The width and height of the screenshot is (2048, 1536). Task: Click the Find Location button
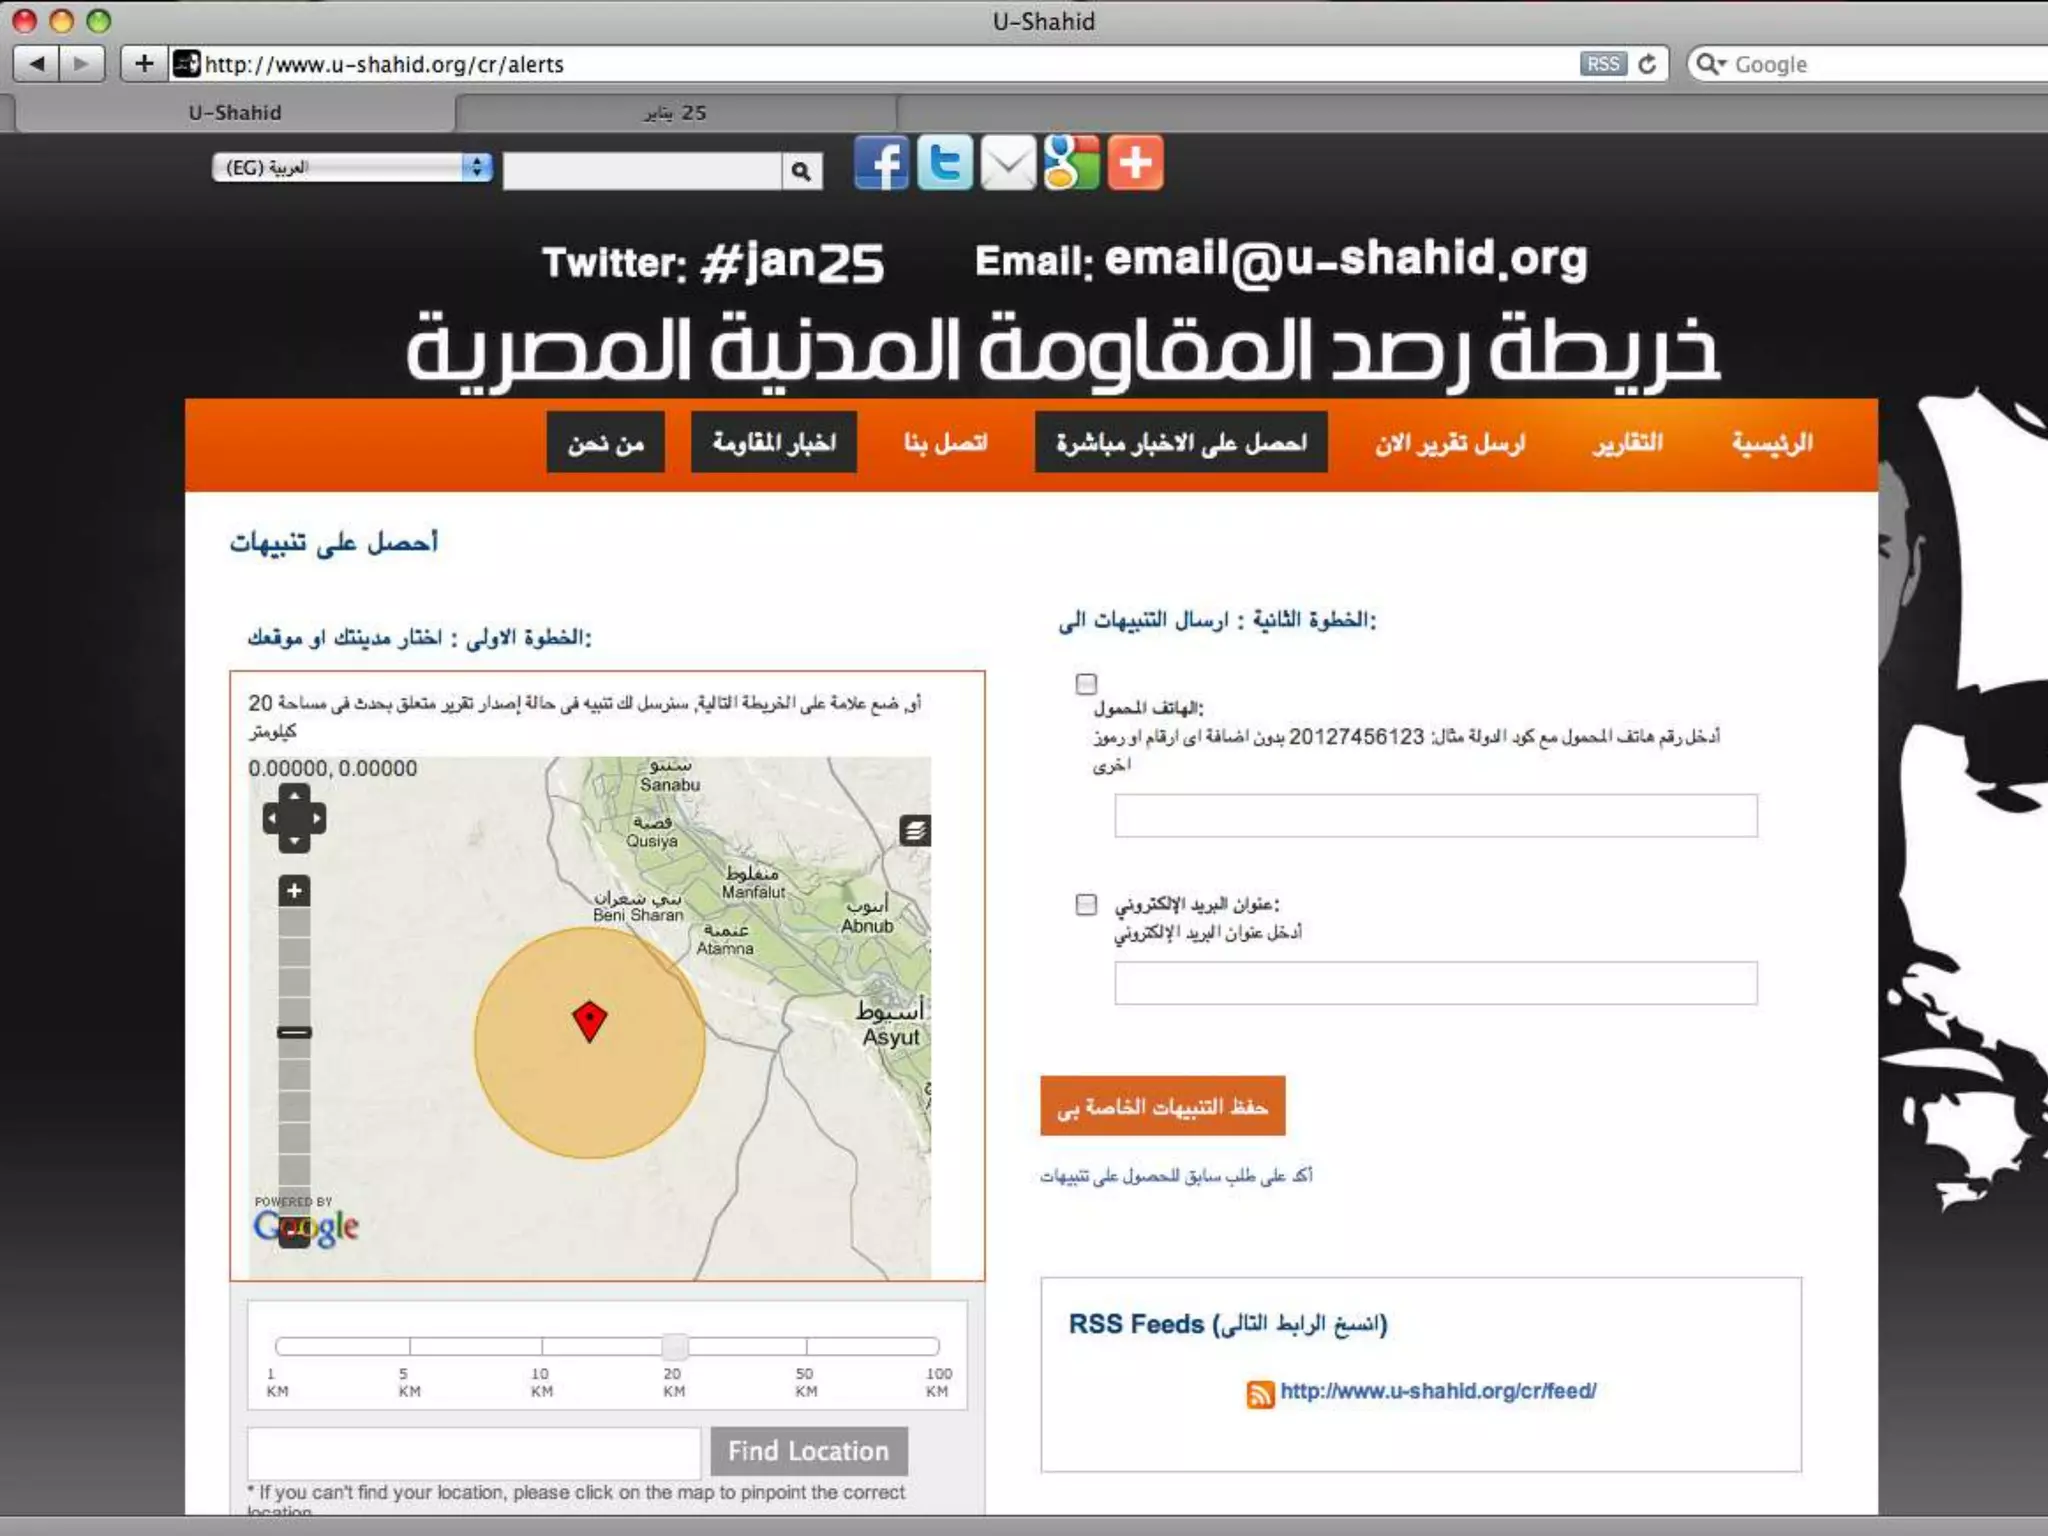808,1450
